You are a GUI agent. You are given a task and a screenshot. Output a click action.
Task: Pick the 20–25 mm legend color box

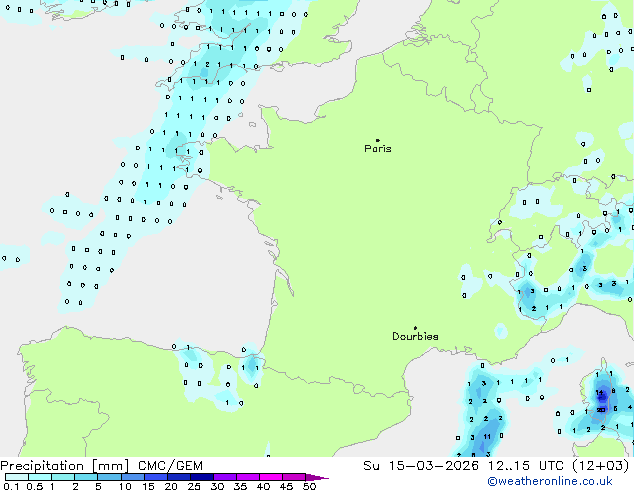(x=179, y=477)
